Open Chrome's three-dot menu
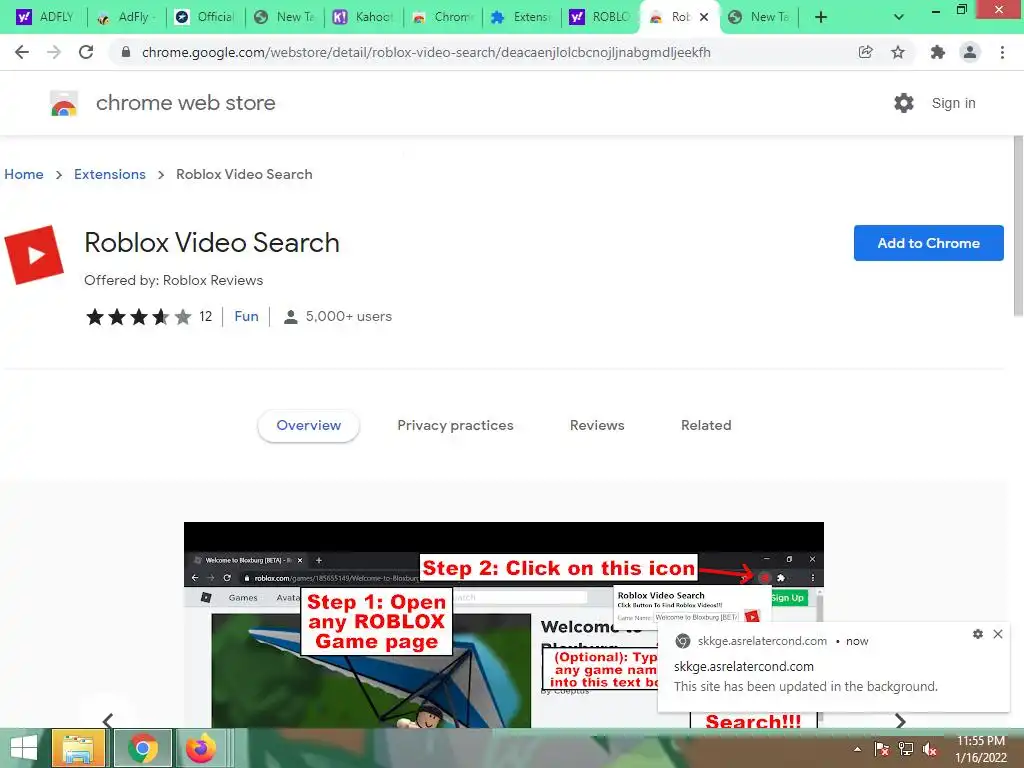Image resolution: width=1024 pixels, height=768 pixels. point(1002,52)
